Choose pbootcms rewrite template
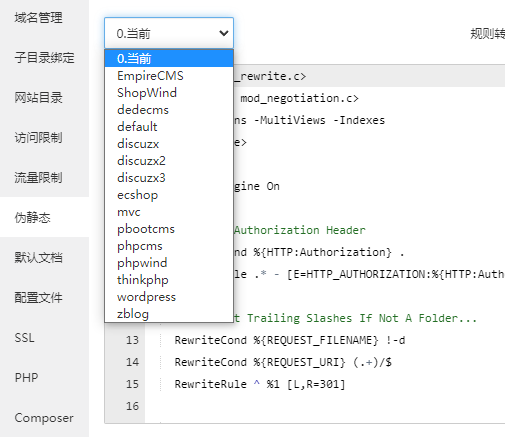 click(x=169, y=229)
